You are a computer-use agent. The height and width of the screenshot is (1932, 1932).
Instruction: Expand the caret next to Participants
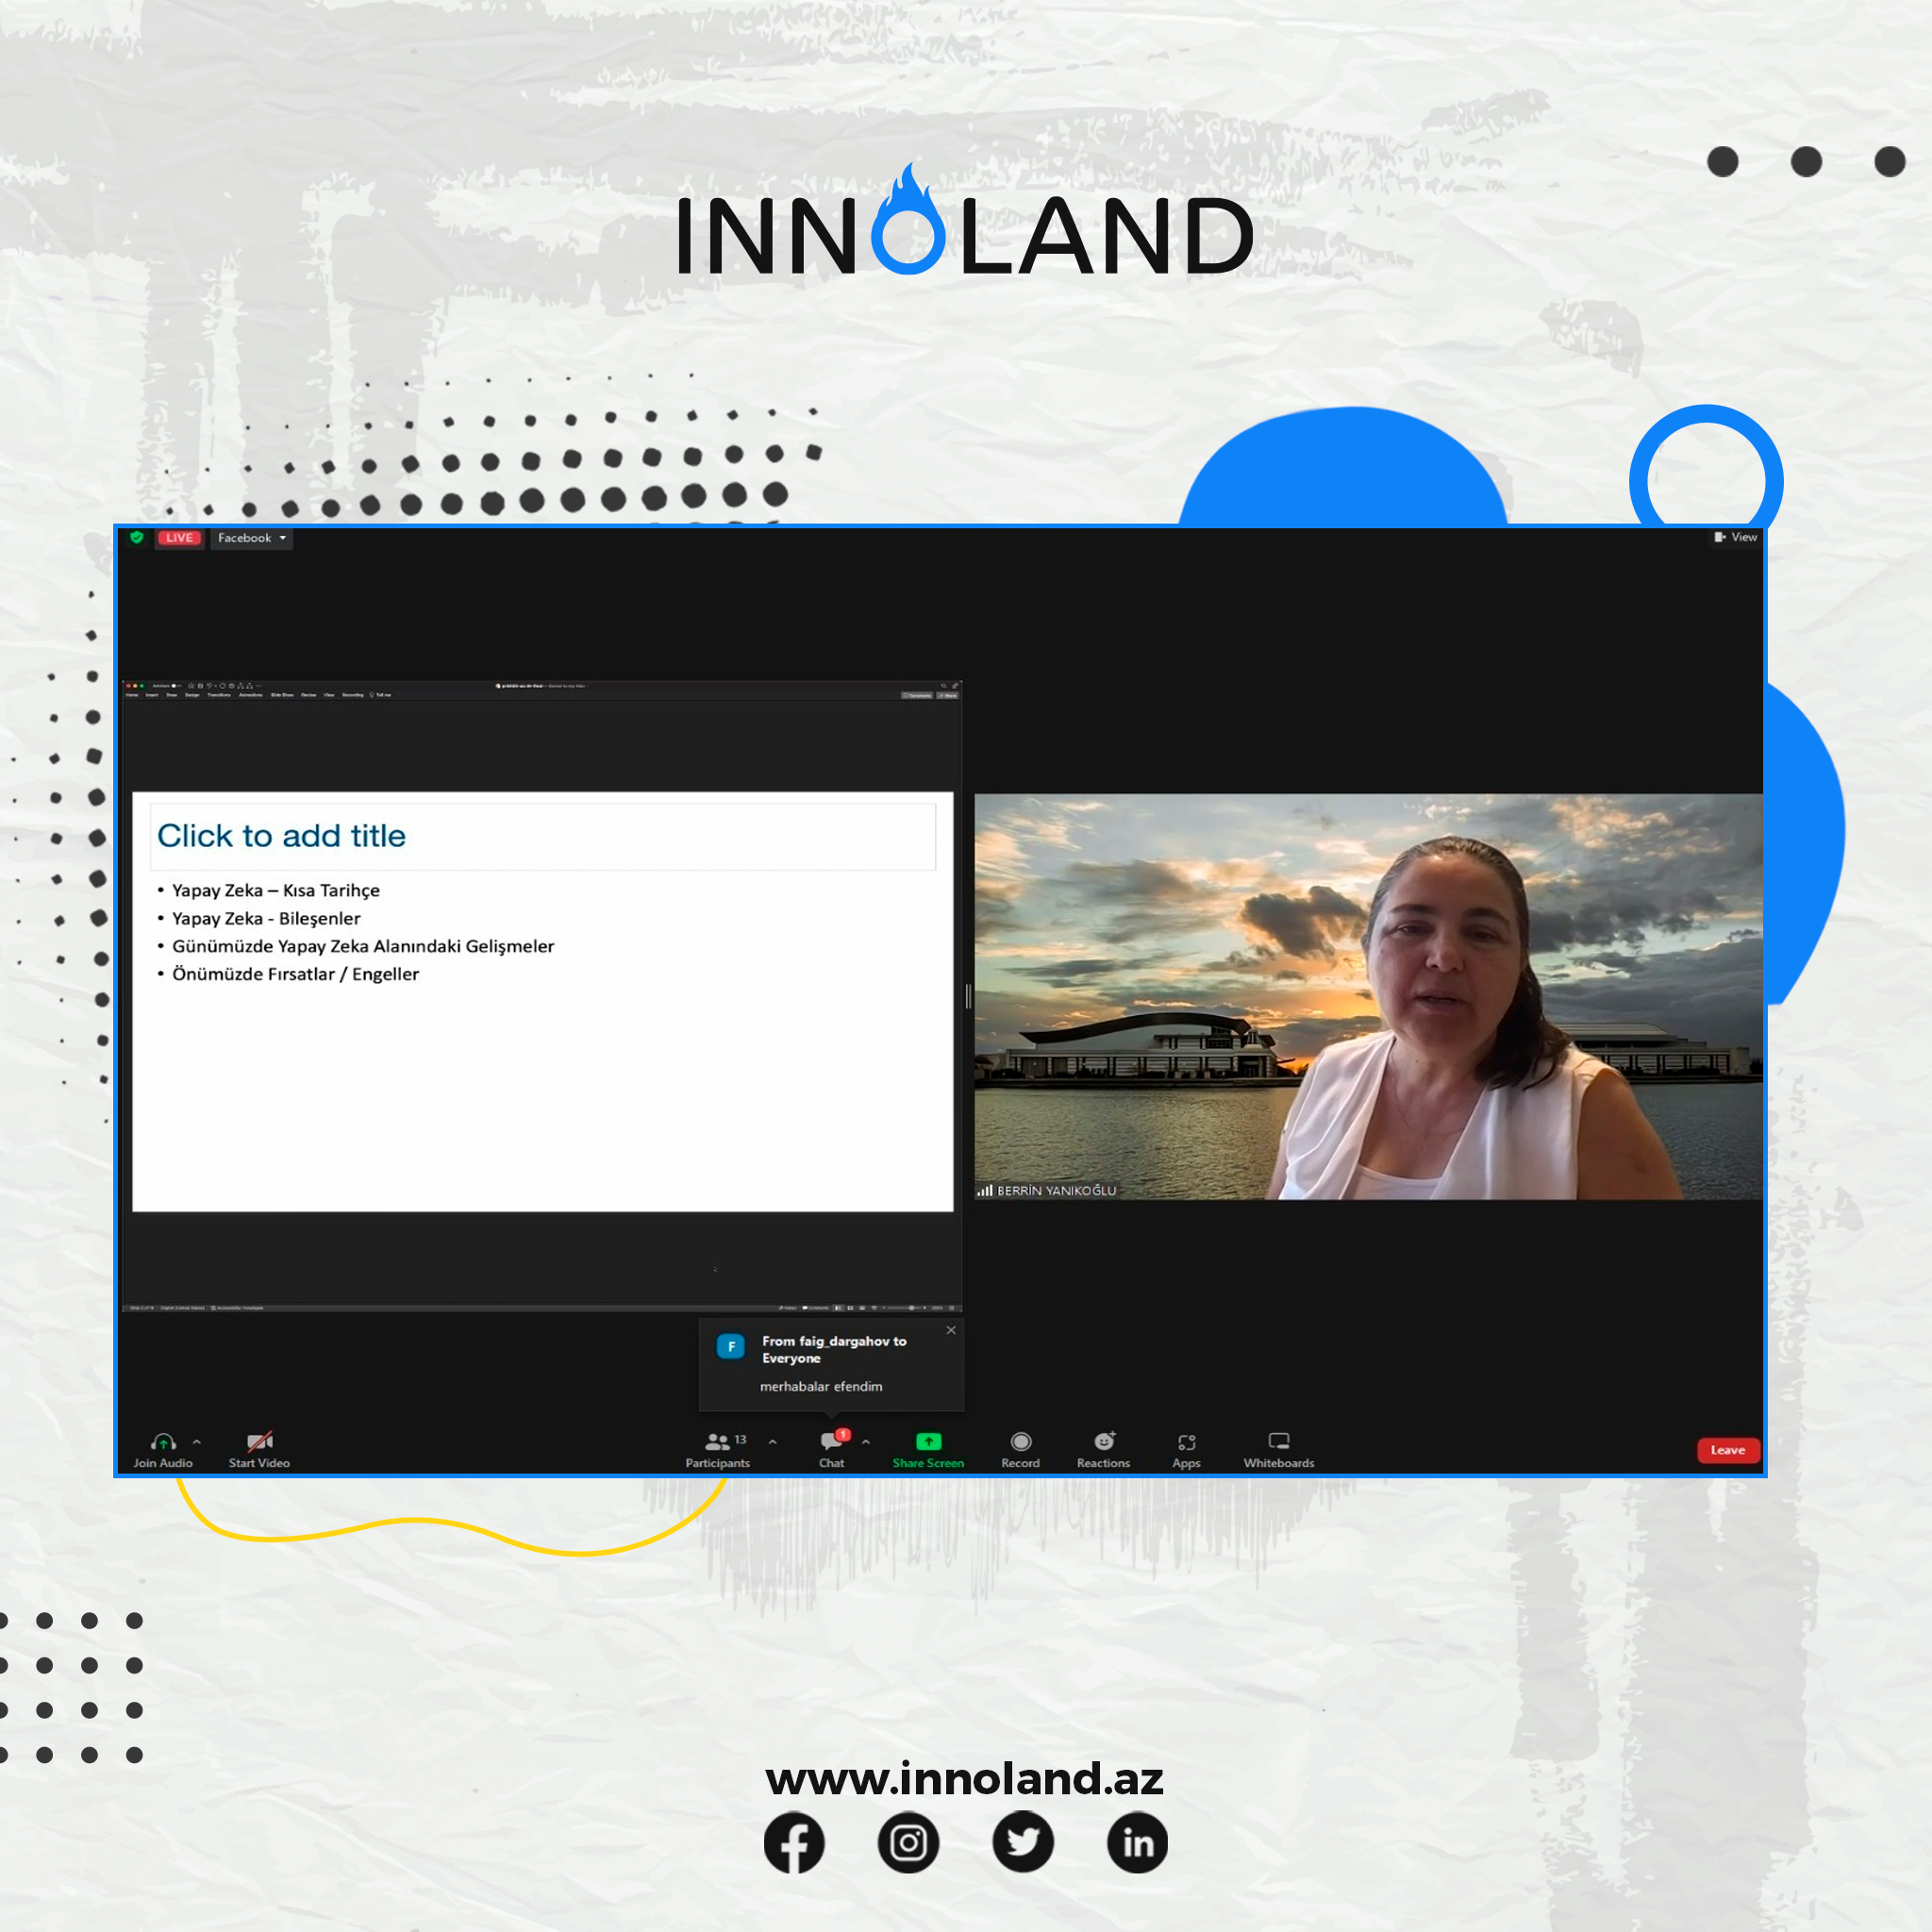772,1442
